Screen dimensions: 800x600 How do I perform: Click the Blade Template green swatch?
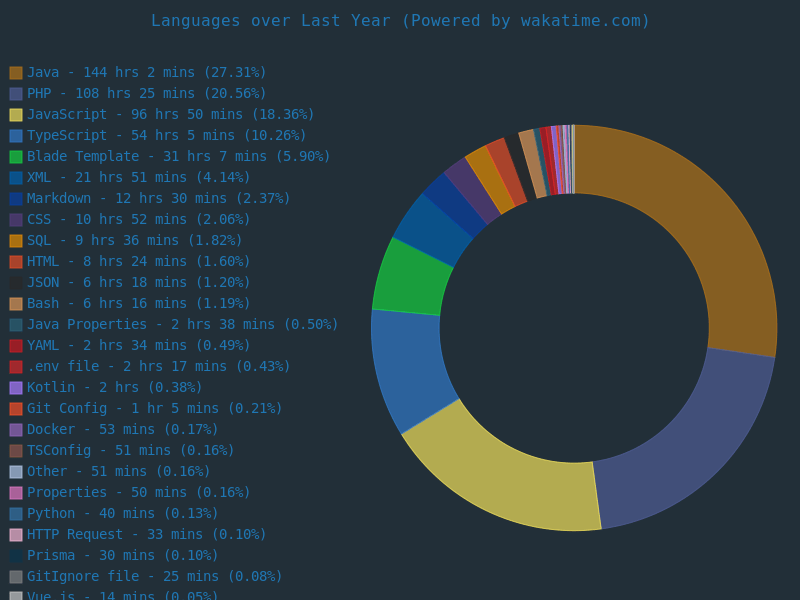pyautogui.click(x=16, y=157)
